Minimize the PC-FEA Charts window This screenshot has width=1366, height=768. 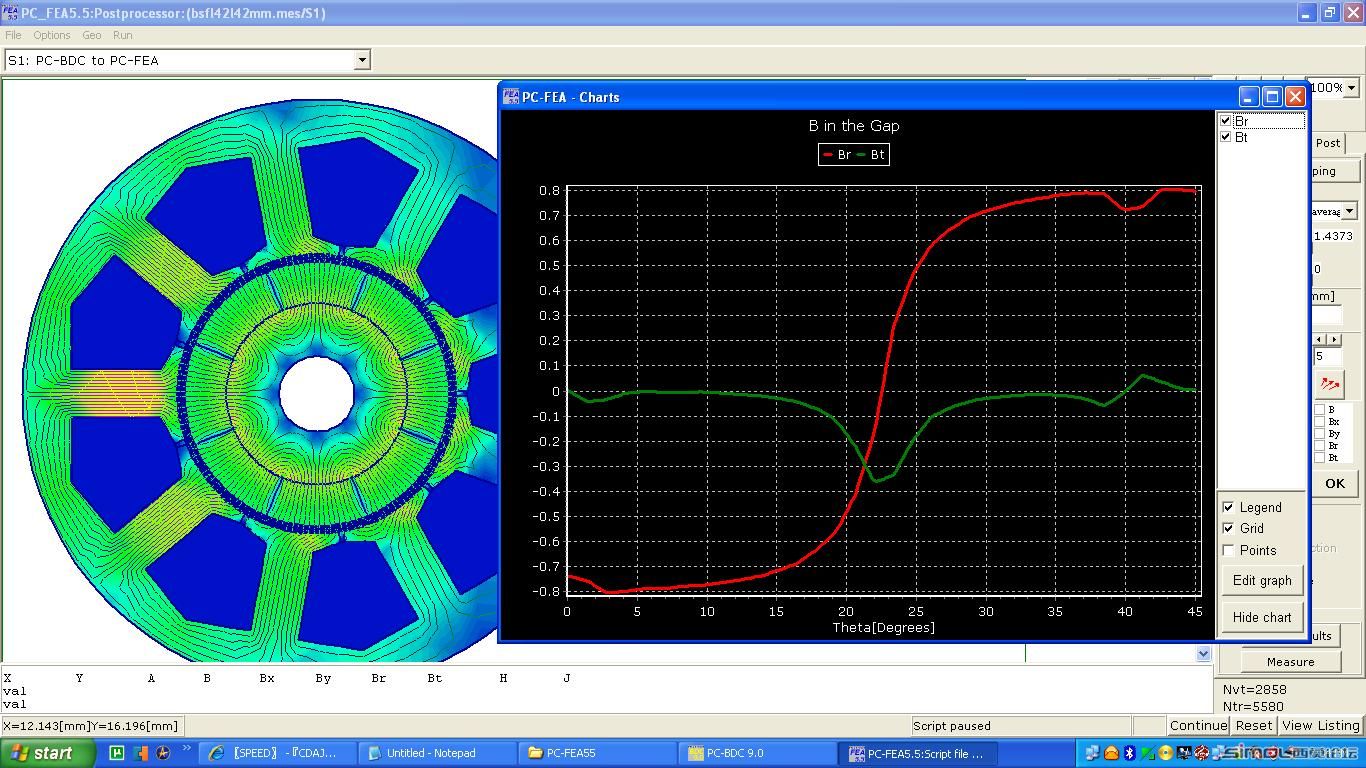click(1248, 96)
